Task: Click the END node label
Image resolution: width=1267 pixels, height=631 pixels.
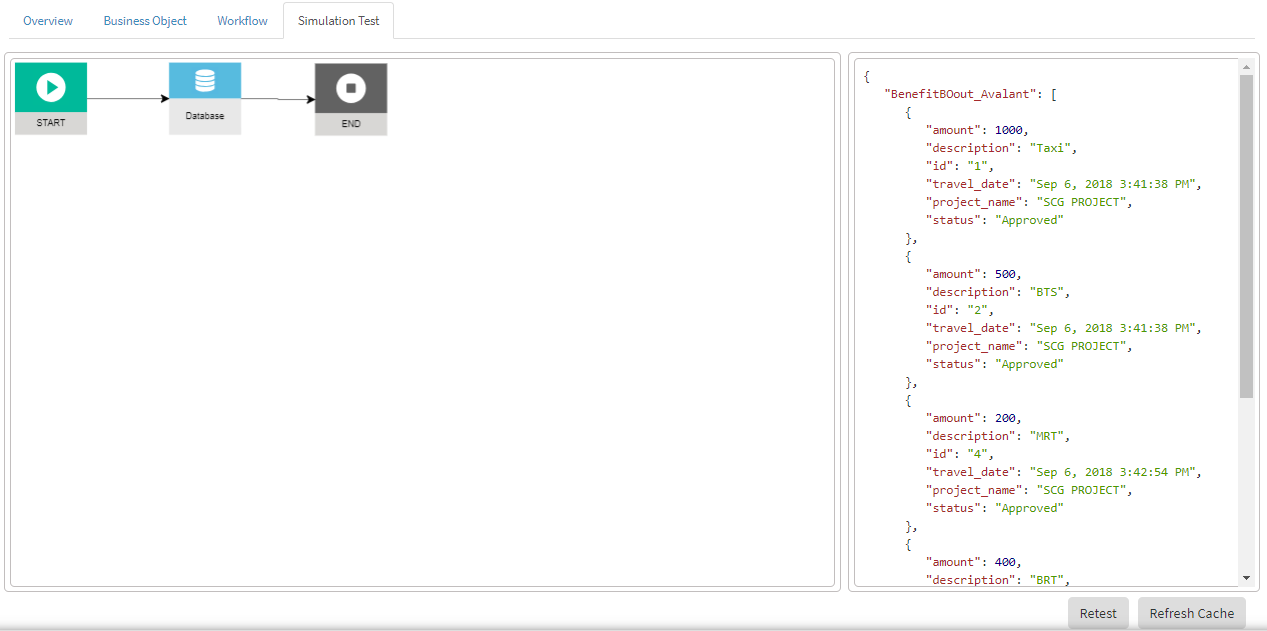Action: click(351, 124)
